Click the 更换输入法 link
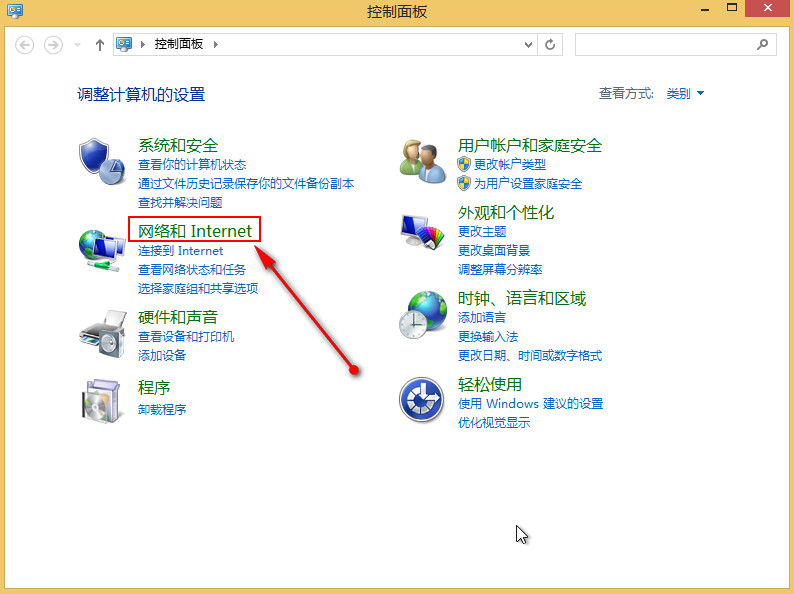The height and width of the screenshot is (594, 794). 488,336
